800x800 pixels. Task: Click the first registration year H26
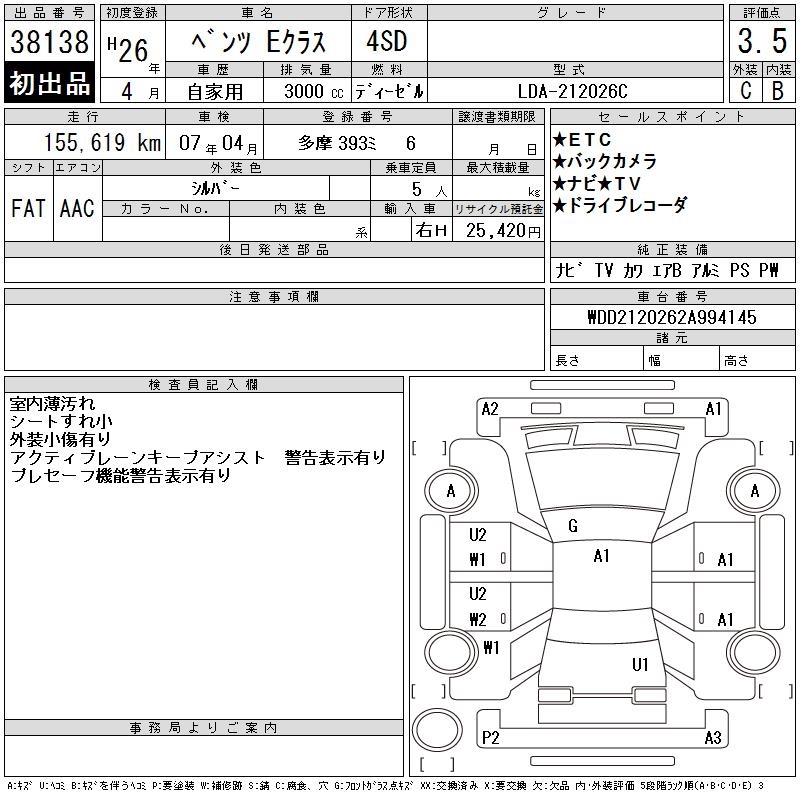point(128,49)
